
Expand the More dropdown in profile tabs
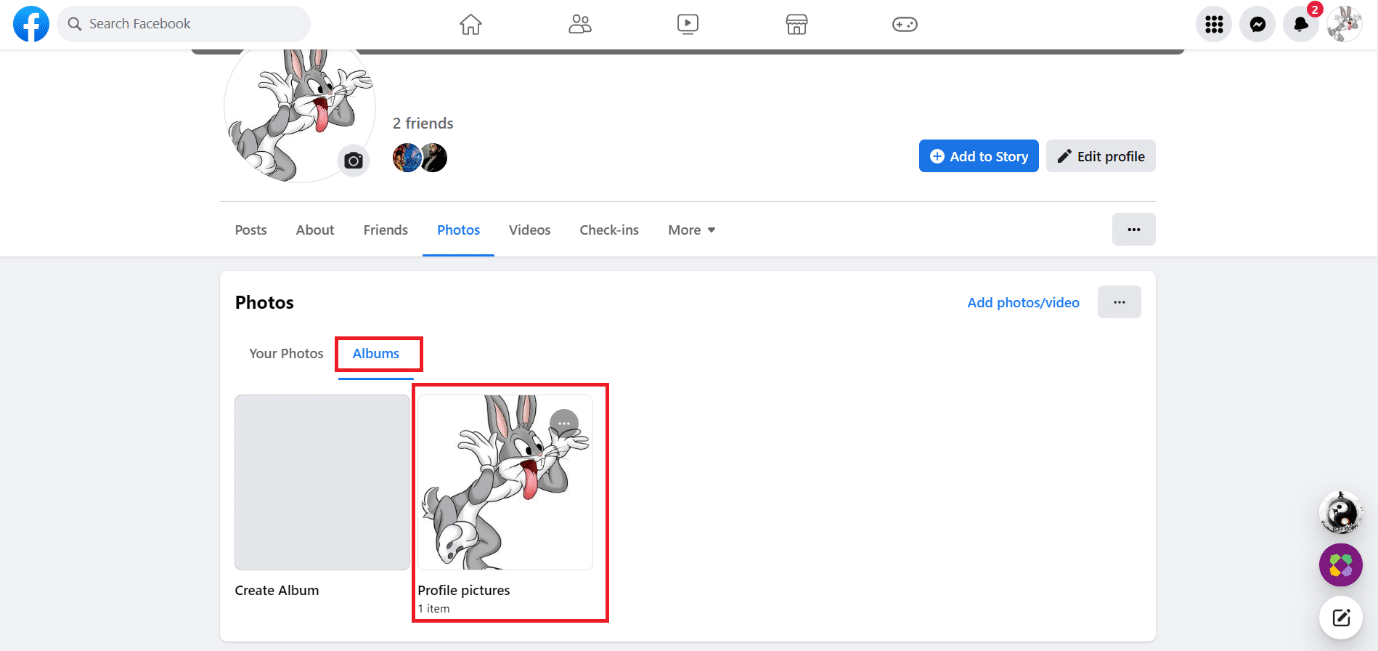point(692,230)
